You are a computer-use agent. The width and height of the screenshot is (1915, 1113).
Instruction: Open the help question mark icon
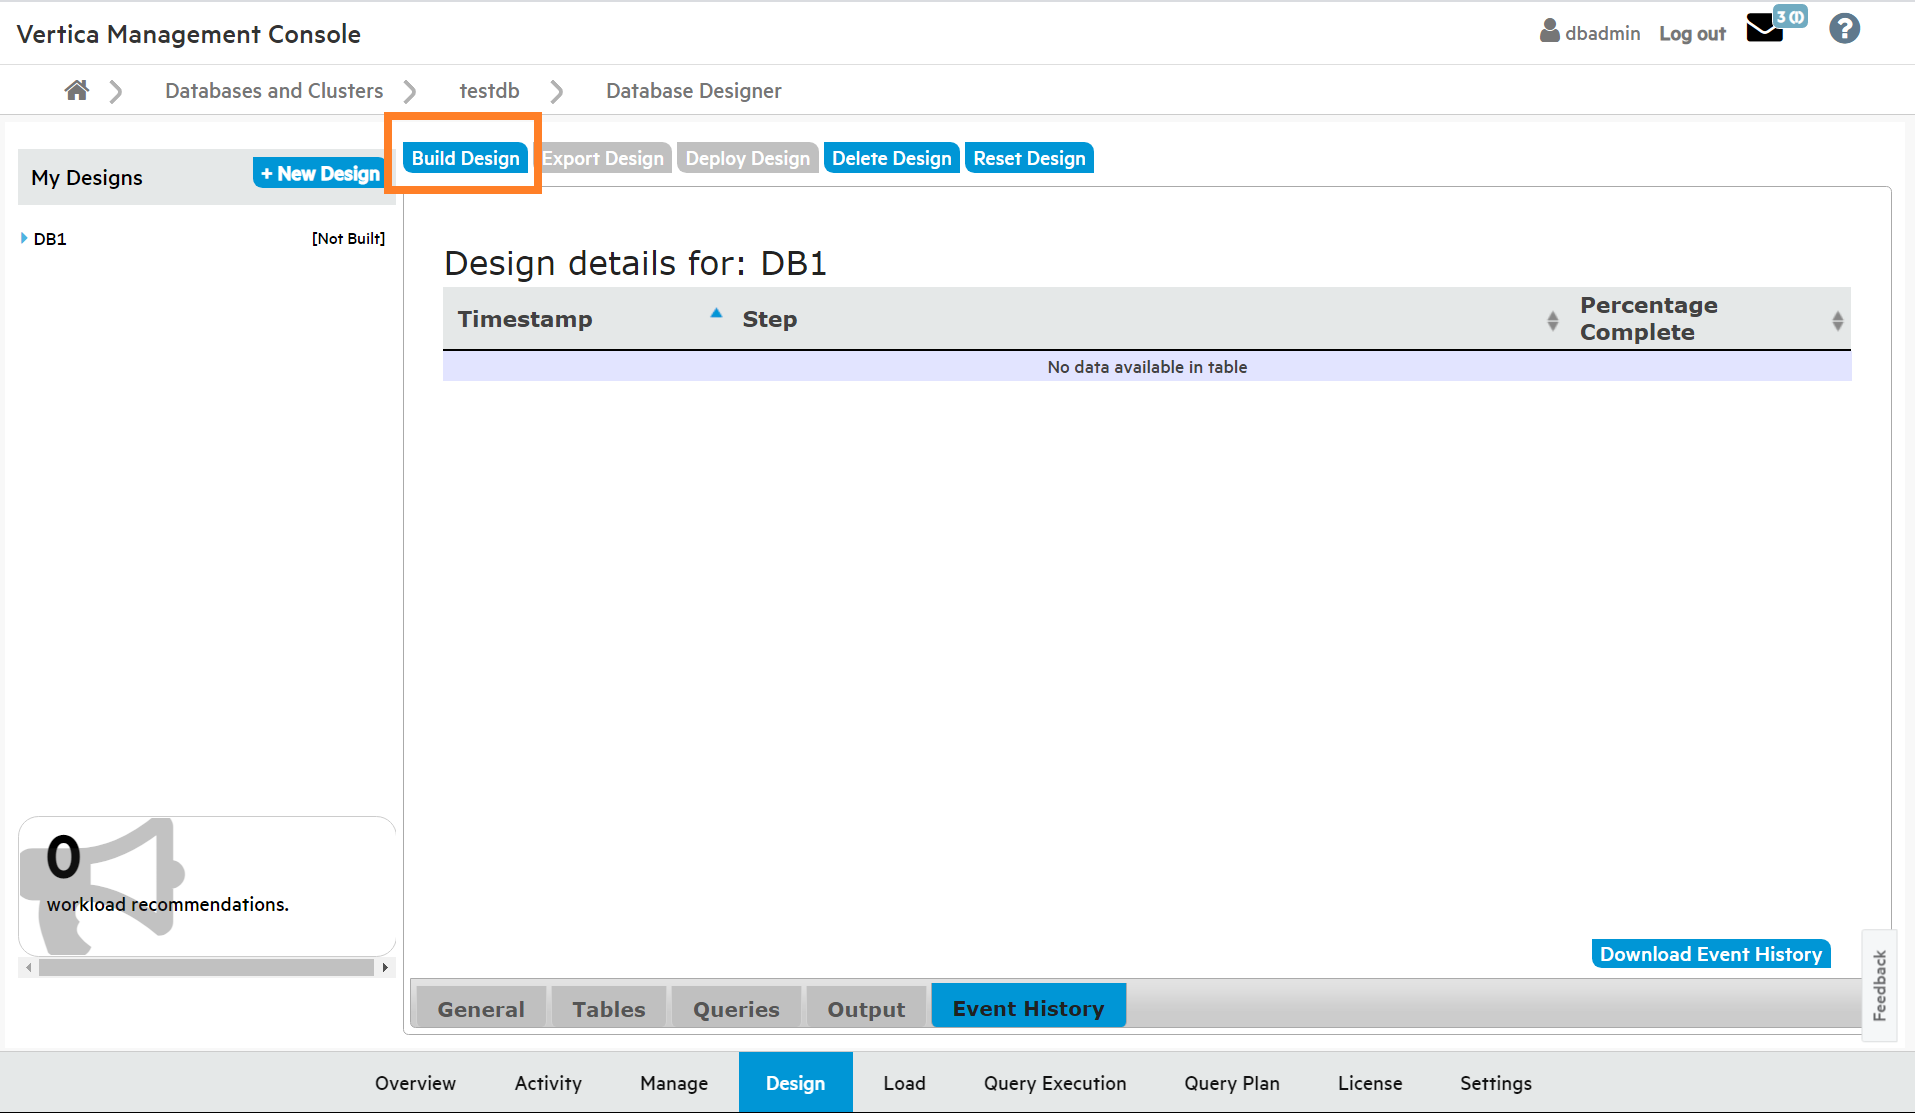point(1844,29)
